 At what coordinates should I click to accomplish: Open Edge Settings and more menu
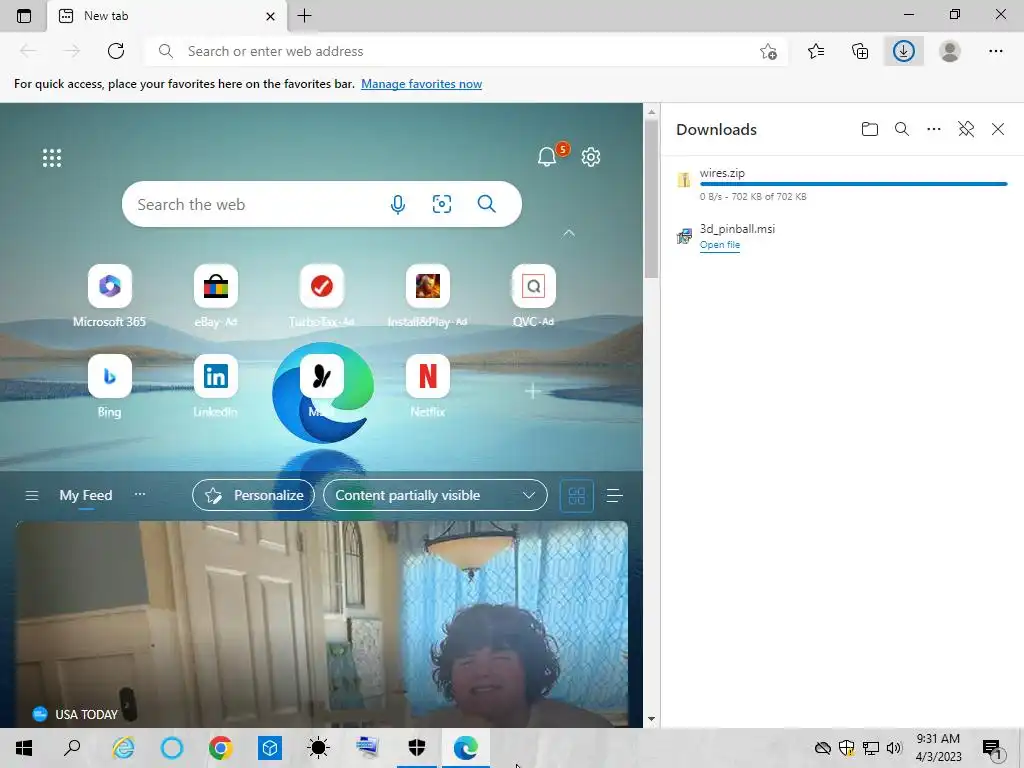(995, 51)
